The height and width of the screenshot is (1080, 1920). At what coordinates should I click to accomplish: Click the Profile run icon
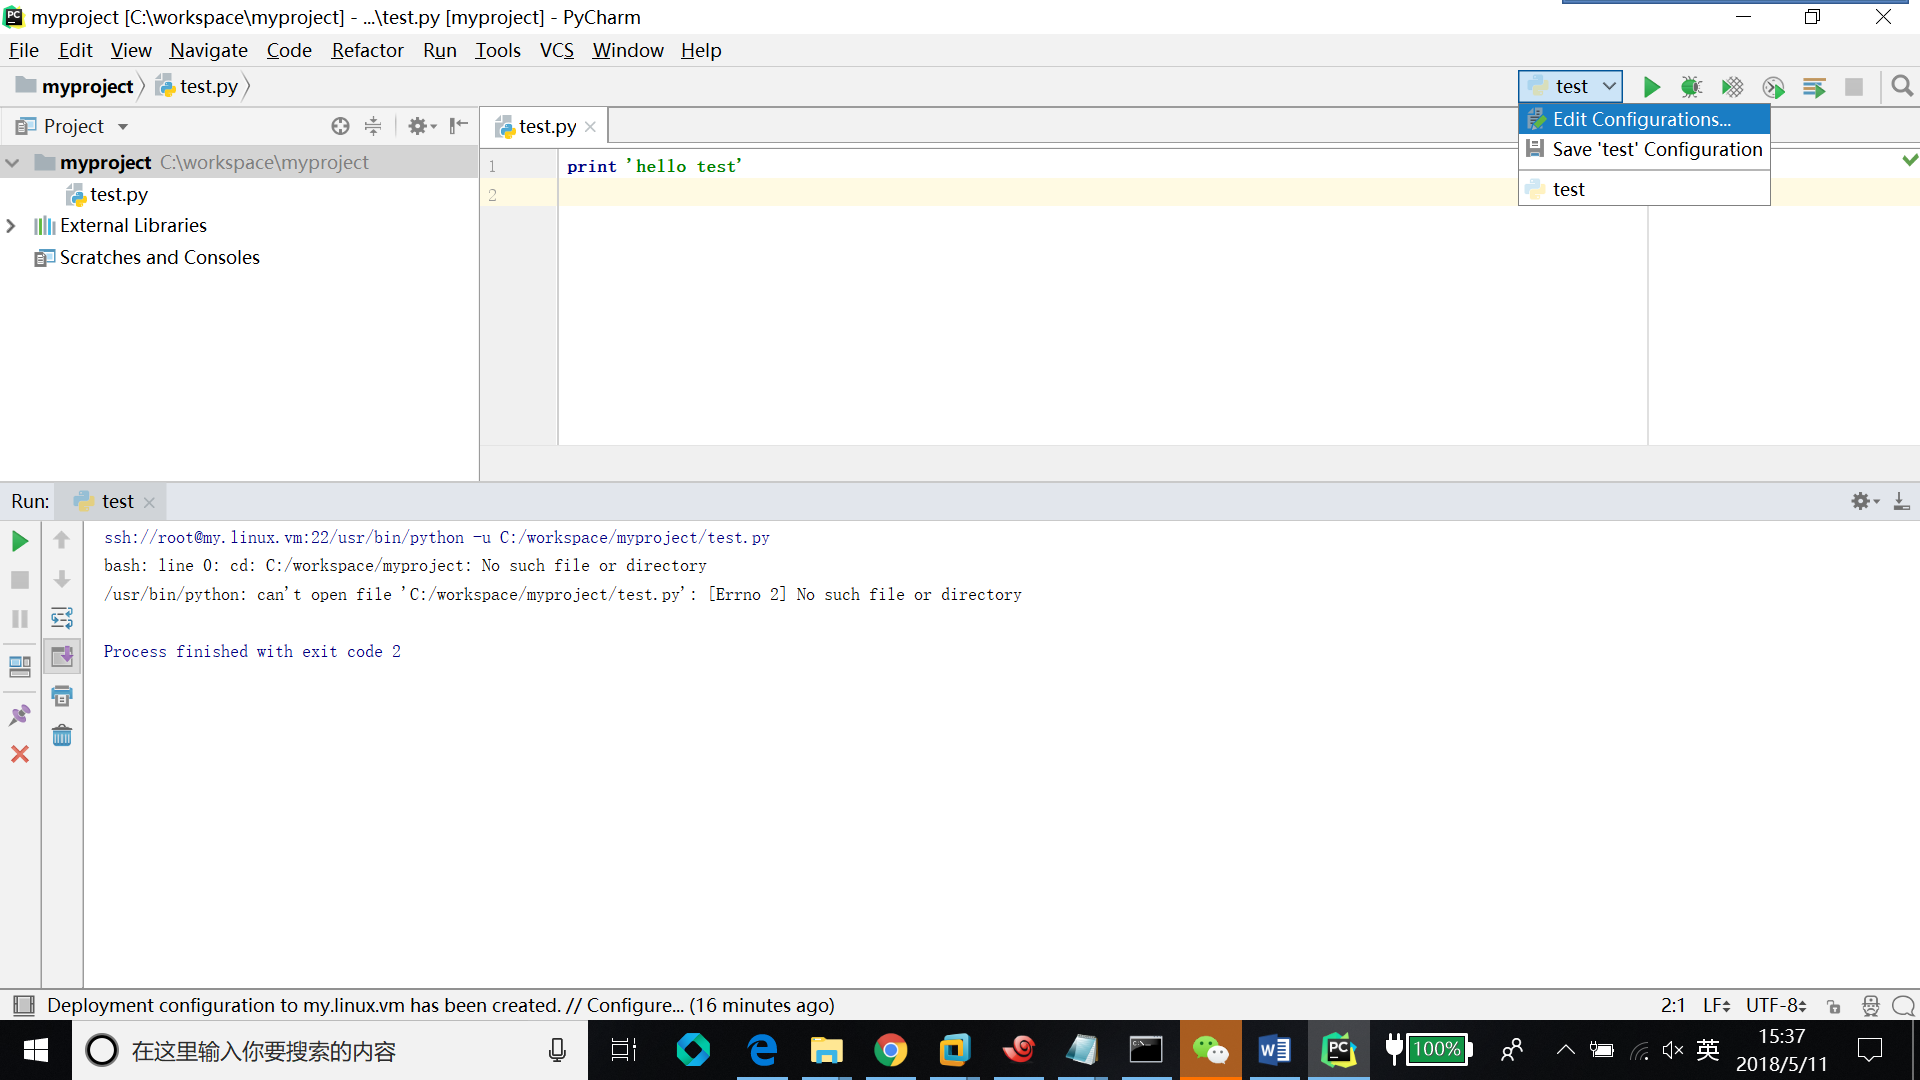tap(1773, 87)
